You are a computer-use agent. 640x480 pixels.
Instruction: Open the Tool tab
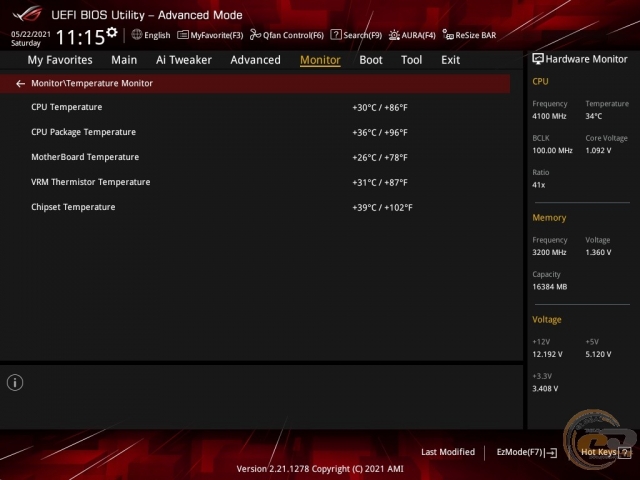pyautogui.click(x=411, y=60)
